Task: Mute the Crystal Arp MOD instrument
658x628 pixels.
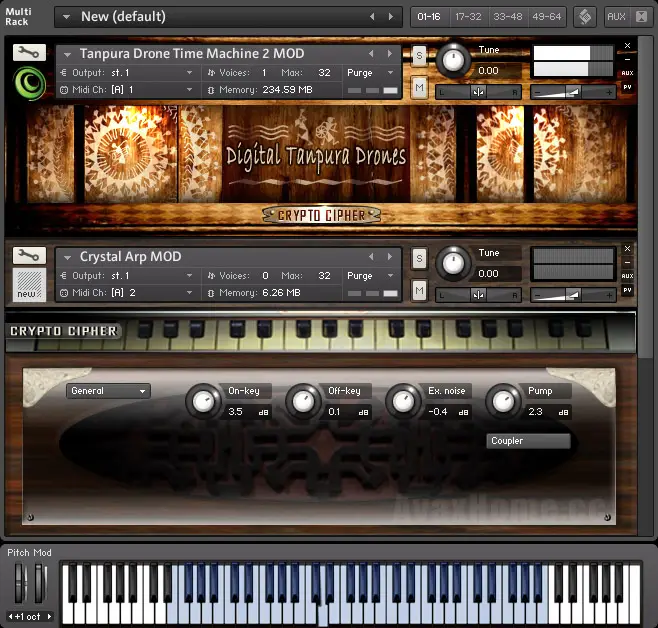Action: (x=419, y=290)
